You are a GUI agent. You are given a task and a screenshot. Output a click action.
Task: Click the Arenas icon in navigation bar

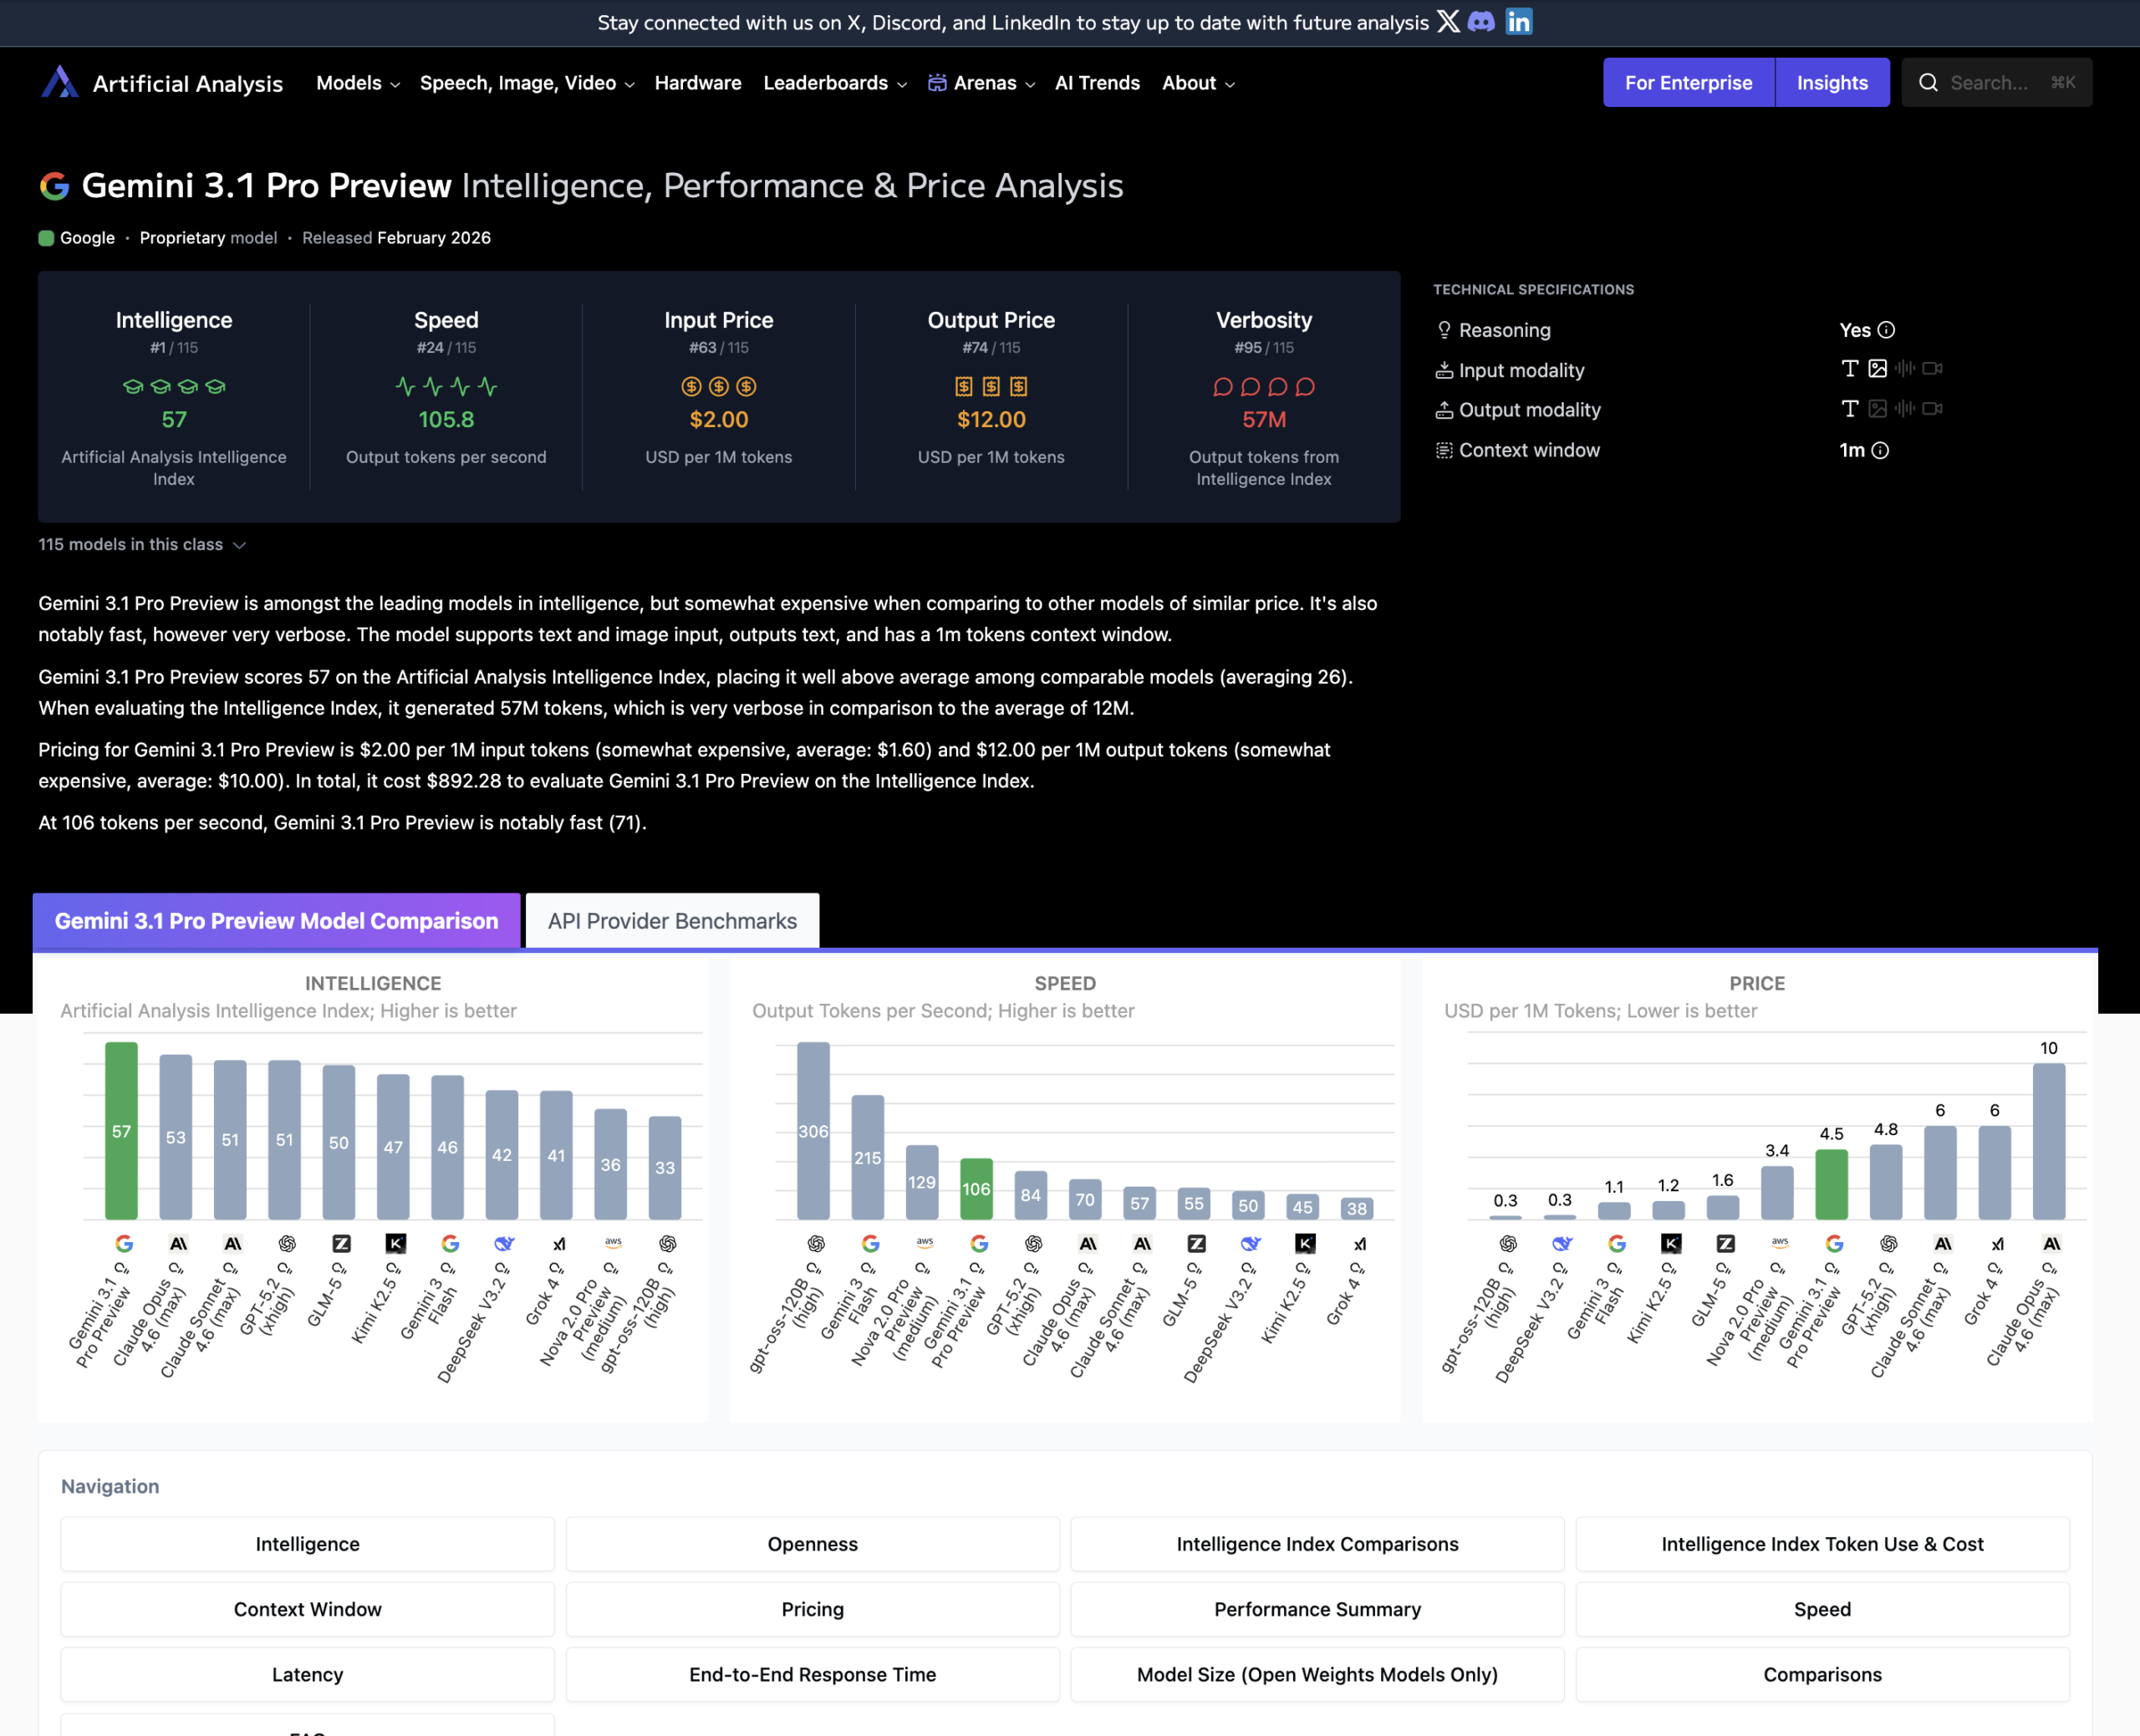pos(937,83)
